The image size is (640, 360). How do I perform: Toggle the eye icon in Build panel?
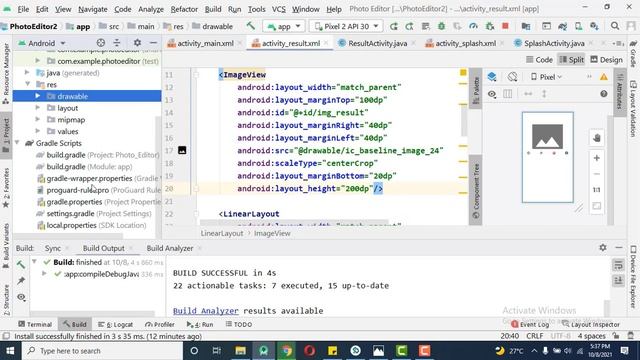[x=21, y=297]
